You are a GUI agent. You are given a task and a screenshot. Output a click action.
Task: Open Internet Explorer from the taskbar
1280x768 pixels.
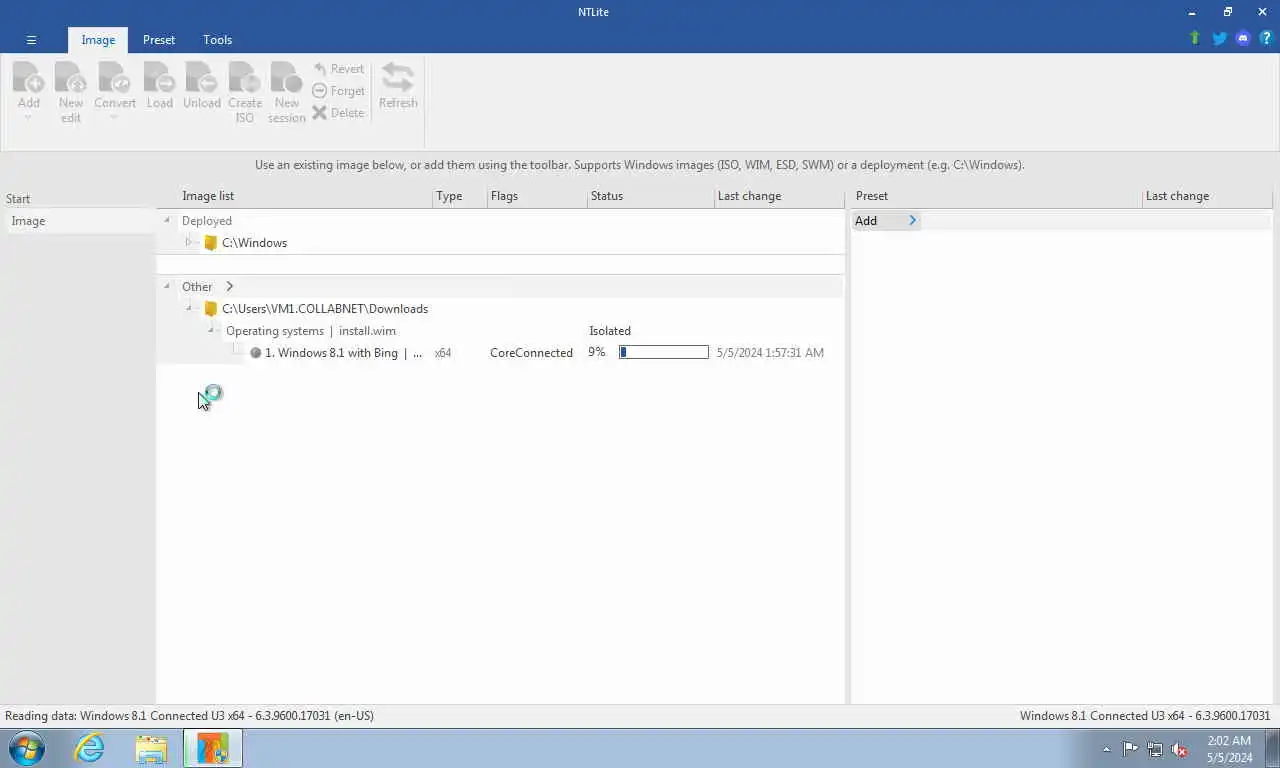point(90,748)
